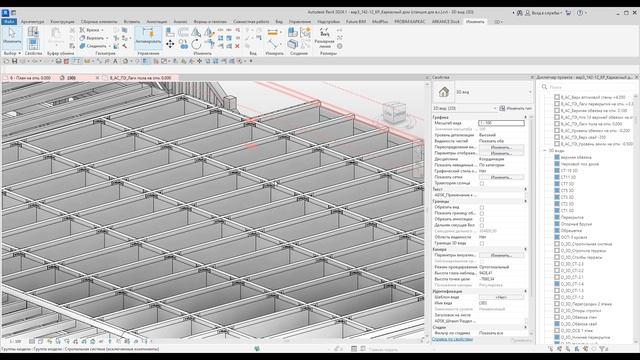This screenshot has height=360, width=640.
Task: Open the Выбор panel dropdown
Action: click(12, 53)
